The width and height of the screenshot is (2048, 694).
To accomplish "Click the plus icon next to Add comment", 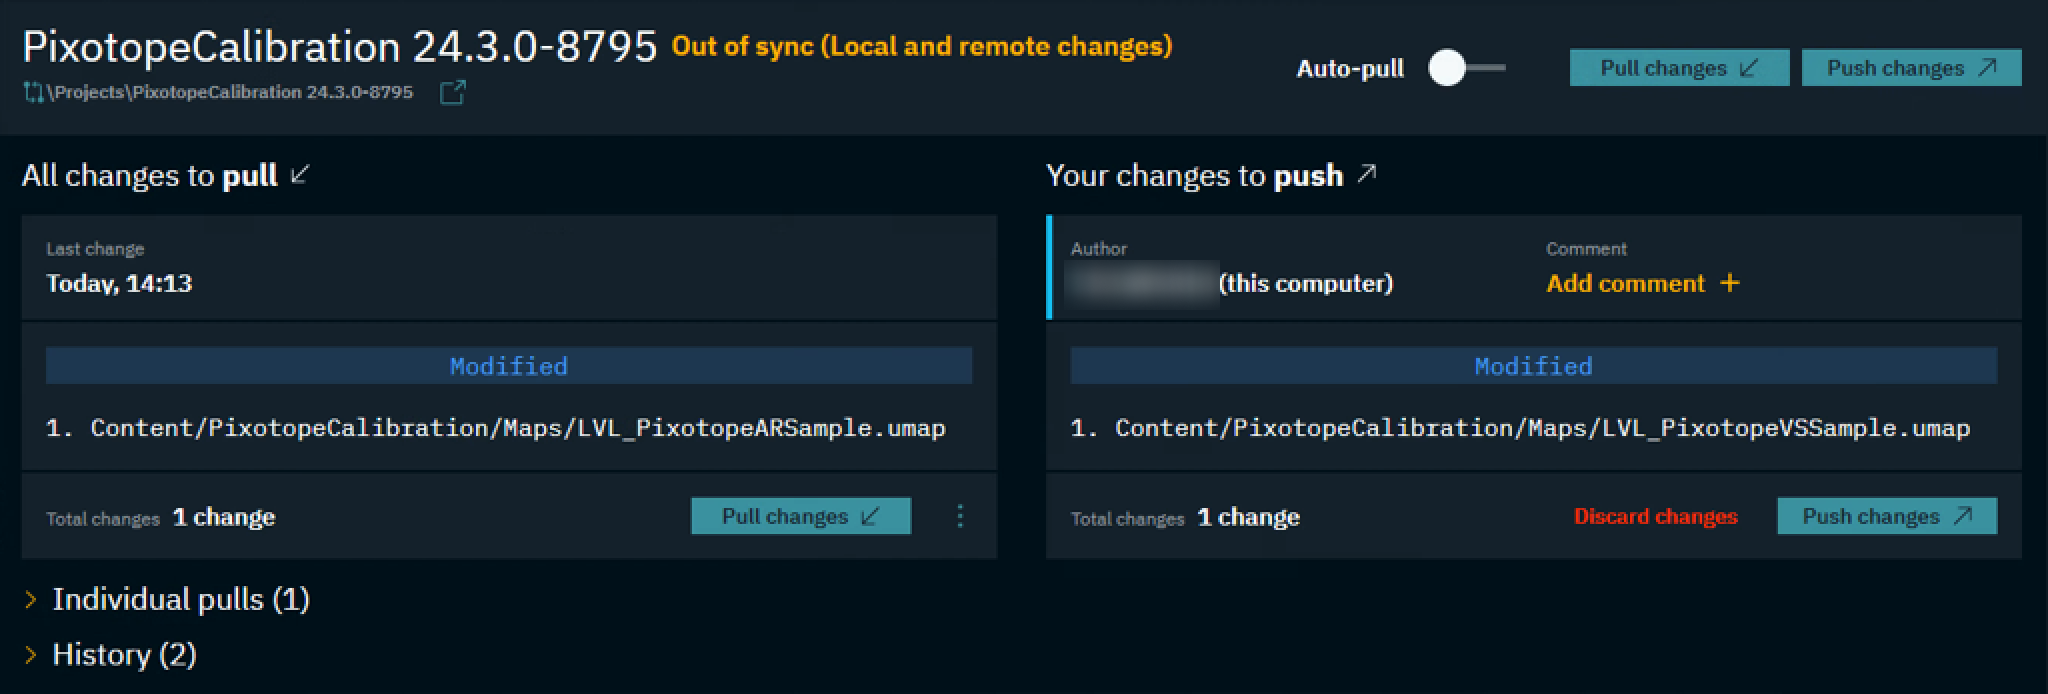I will tap(1730, 284).
